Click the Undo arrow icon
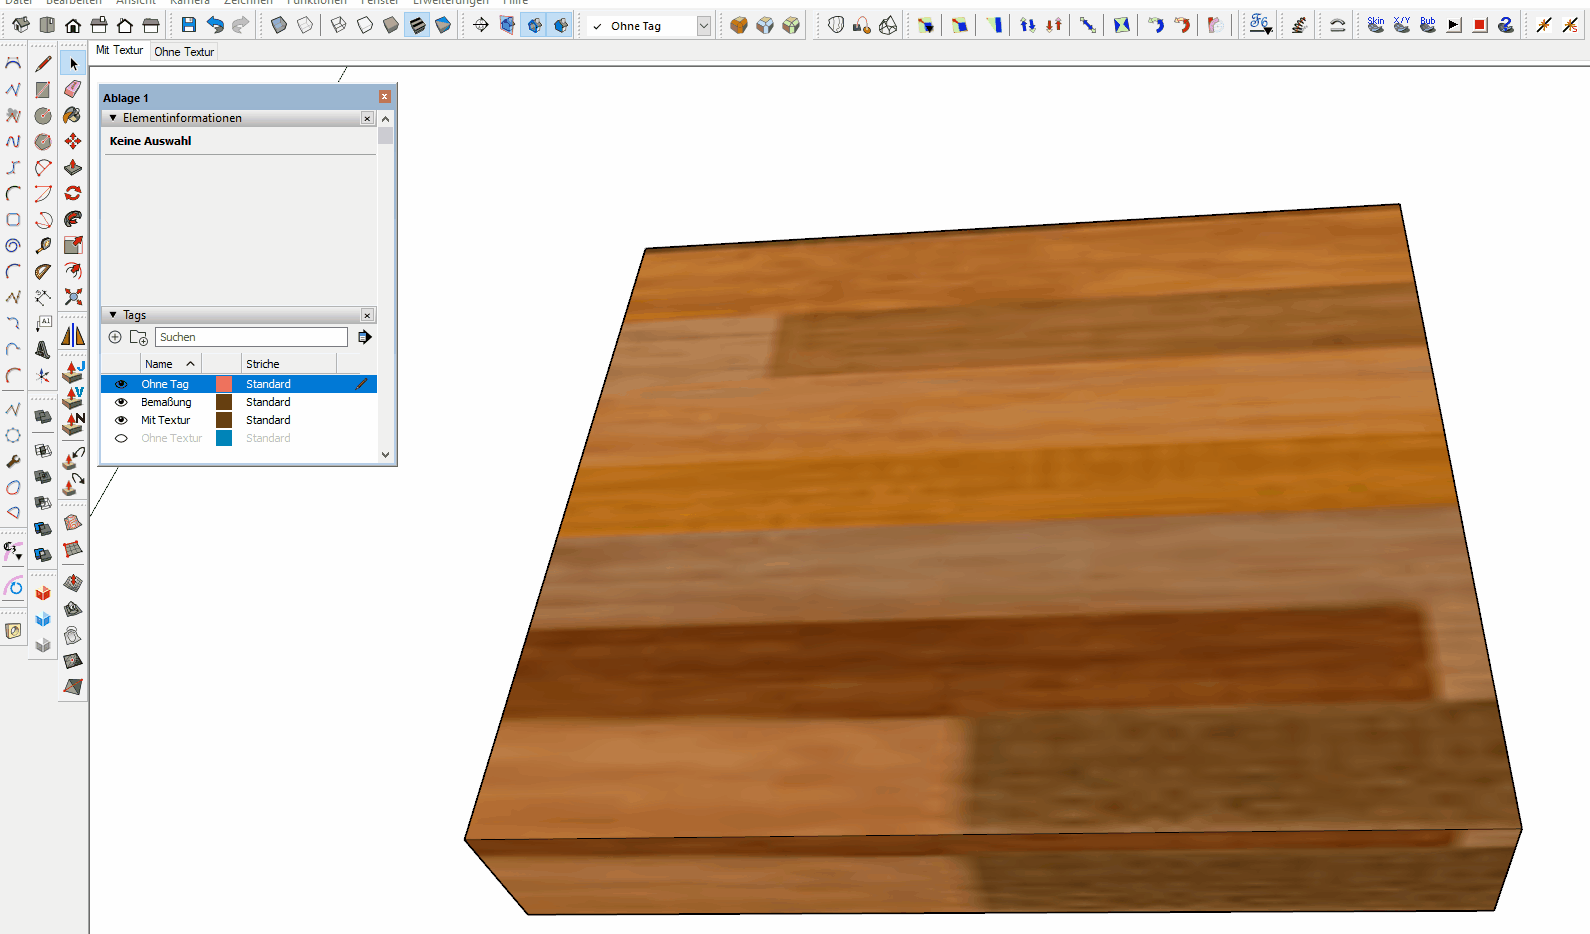The width and height of the screenshot is (1590, 934). [x=215, y=25]
